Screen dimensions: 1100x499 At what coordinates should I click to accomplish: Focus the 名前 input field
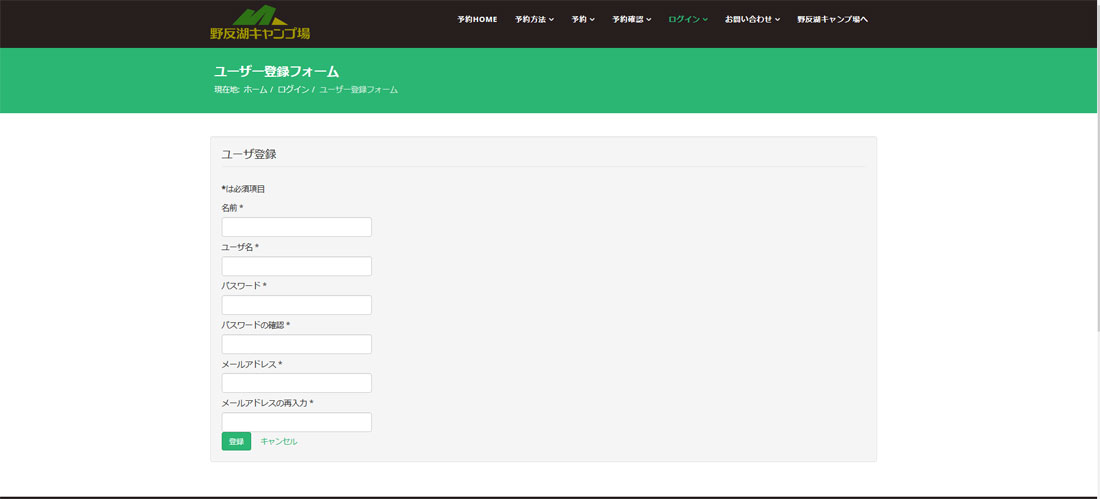296,227
